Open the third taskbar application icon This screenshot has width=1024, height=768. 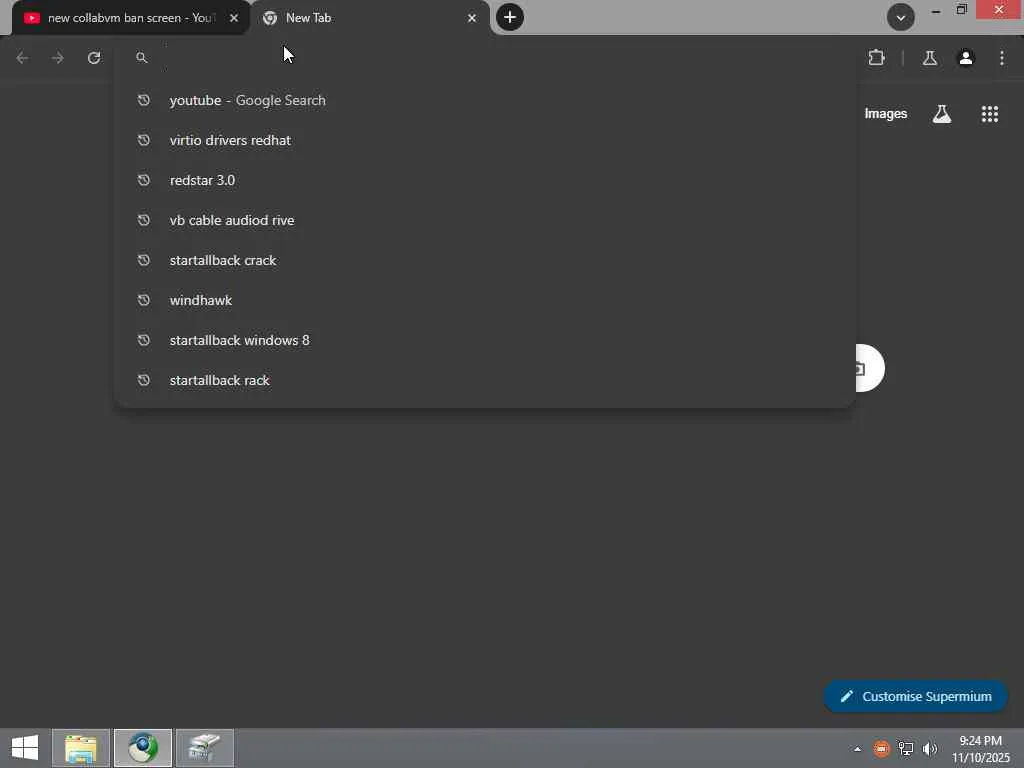coord(204,748)
